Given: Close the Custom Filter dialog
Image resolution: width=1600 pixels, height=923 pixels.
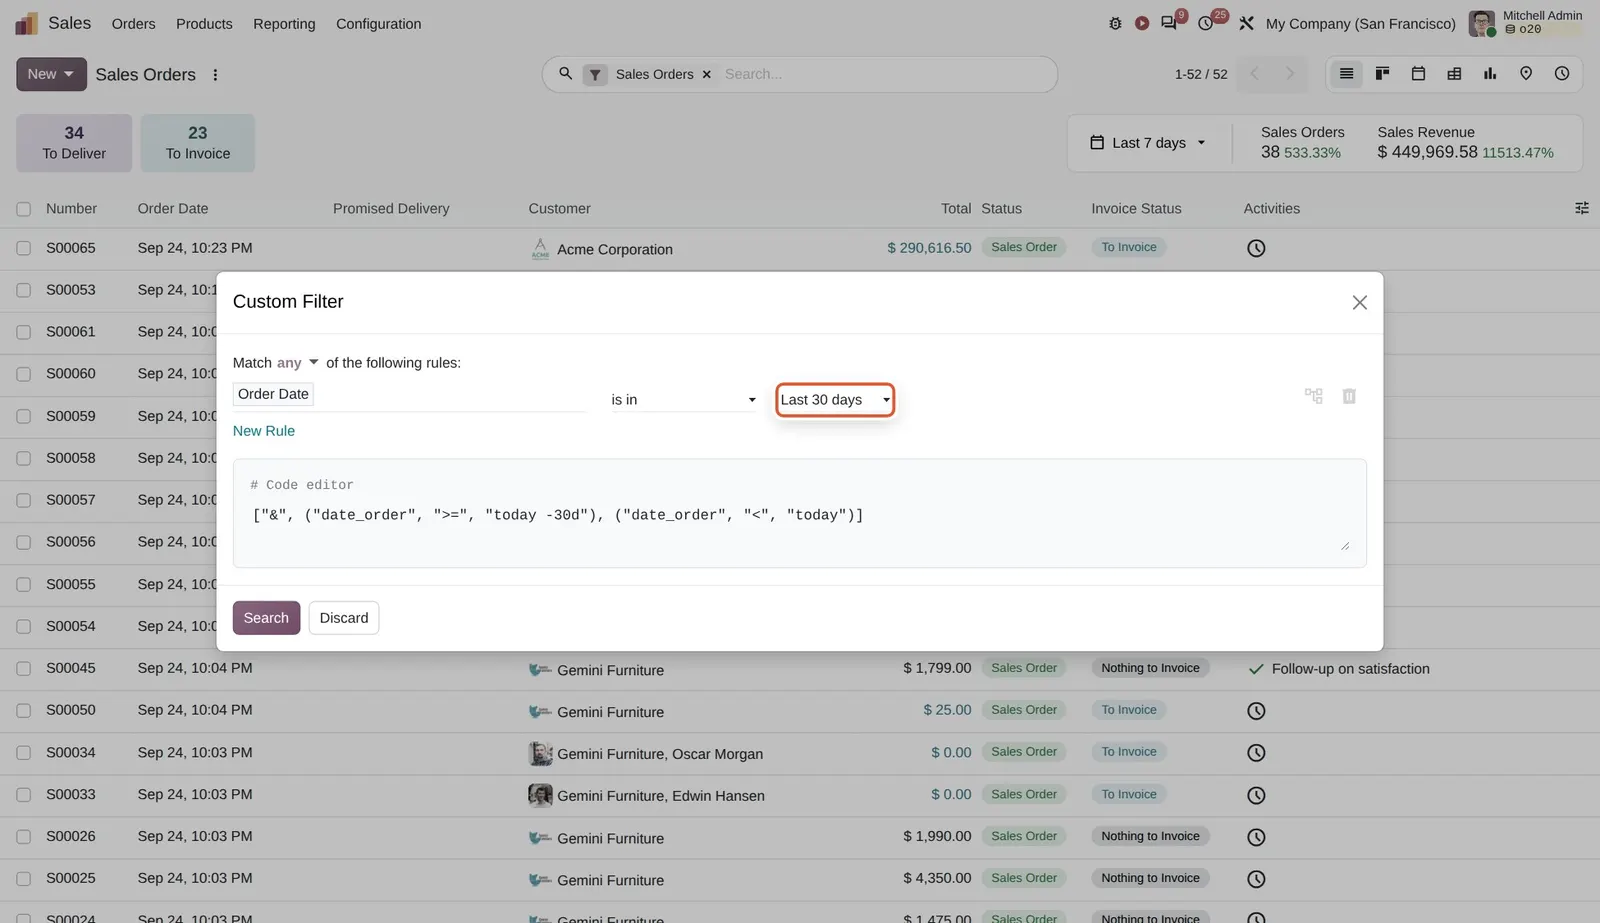Looking at the screenshot, I should pos(1359,302).
